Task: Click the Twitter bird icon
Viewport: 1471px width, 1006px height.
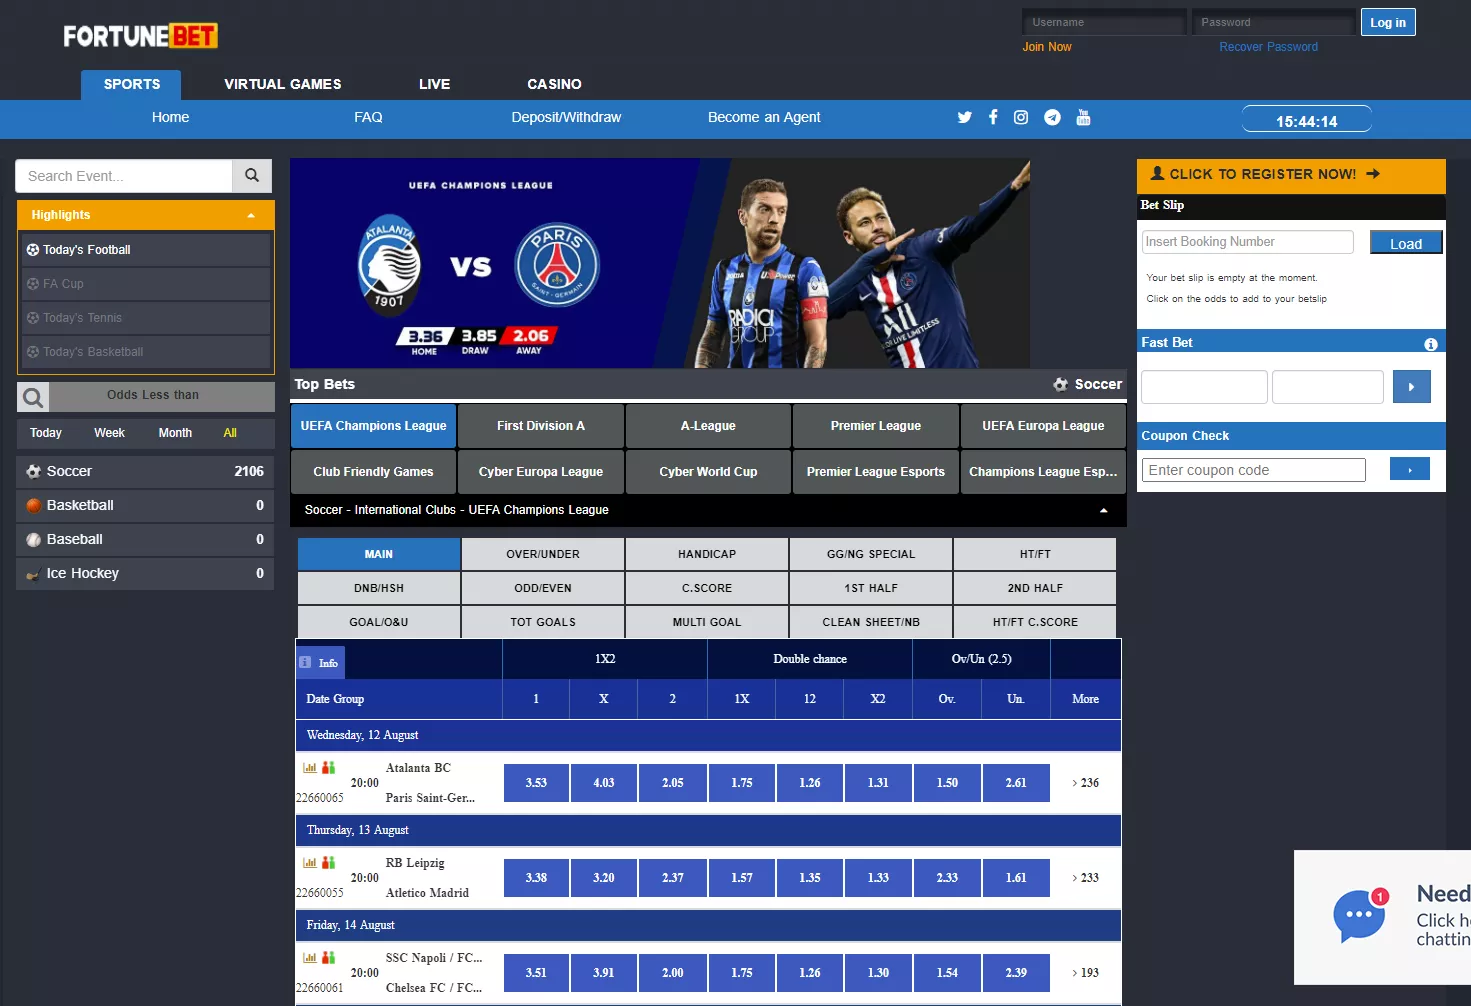Action: [x=964, y=117]
